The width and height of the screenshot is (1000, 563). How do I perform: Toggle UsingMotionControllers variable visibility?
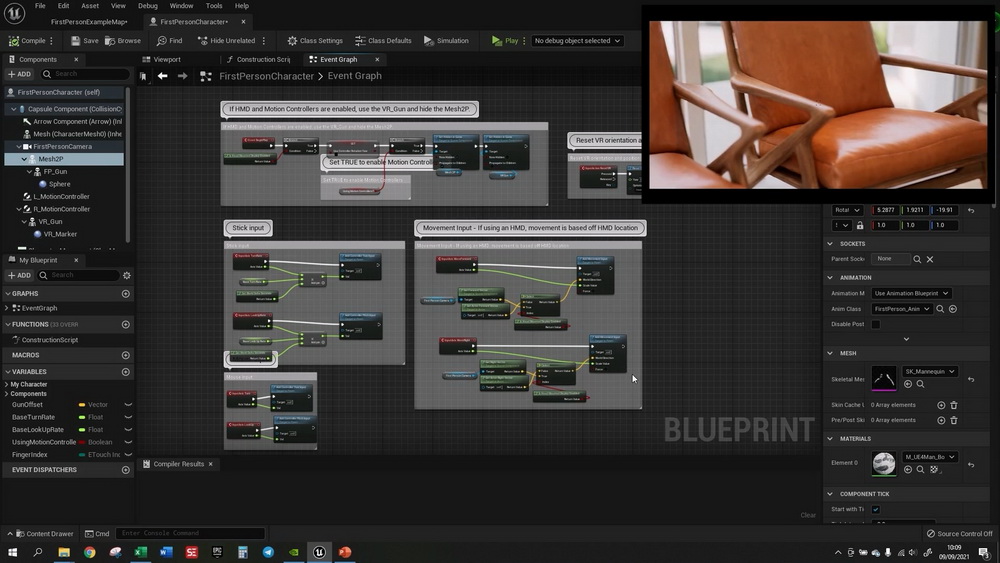[128, 442]
